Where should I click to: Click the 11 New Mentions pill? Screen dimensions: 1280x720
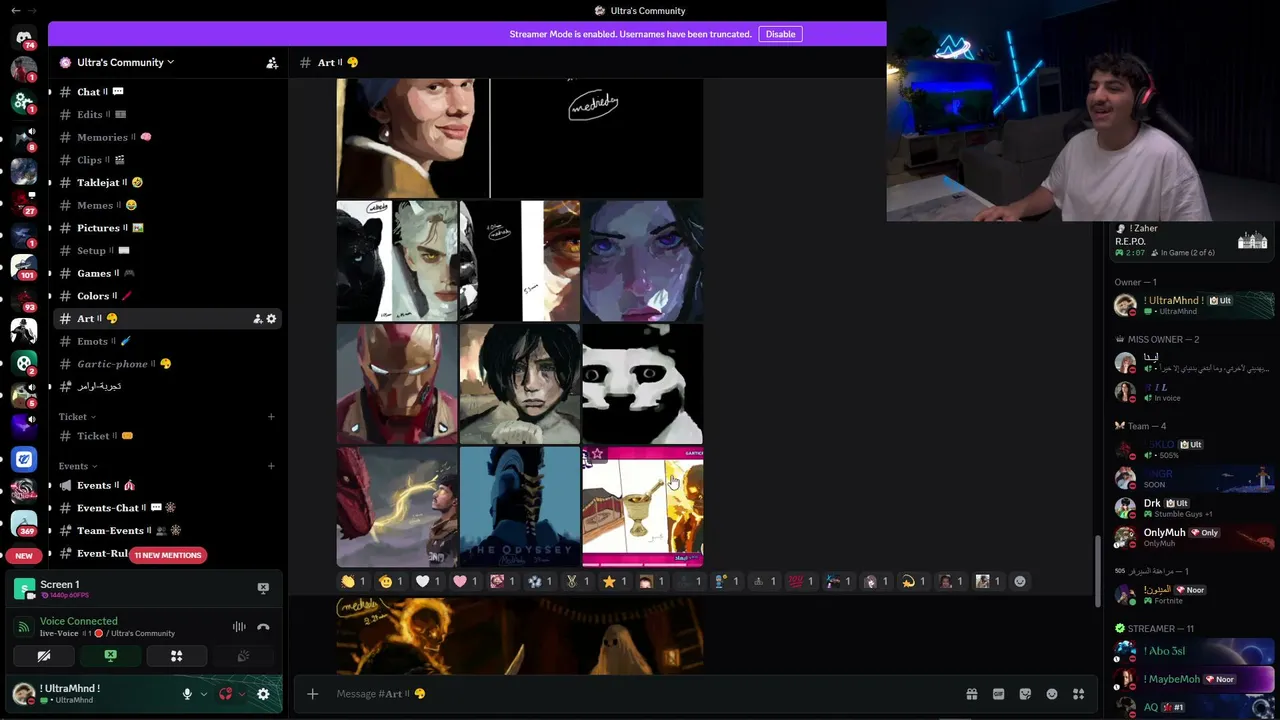click(168, 555)
